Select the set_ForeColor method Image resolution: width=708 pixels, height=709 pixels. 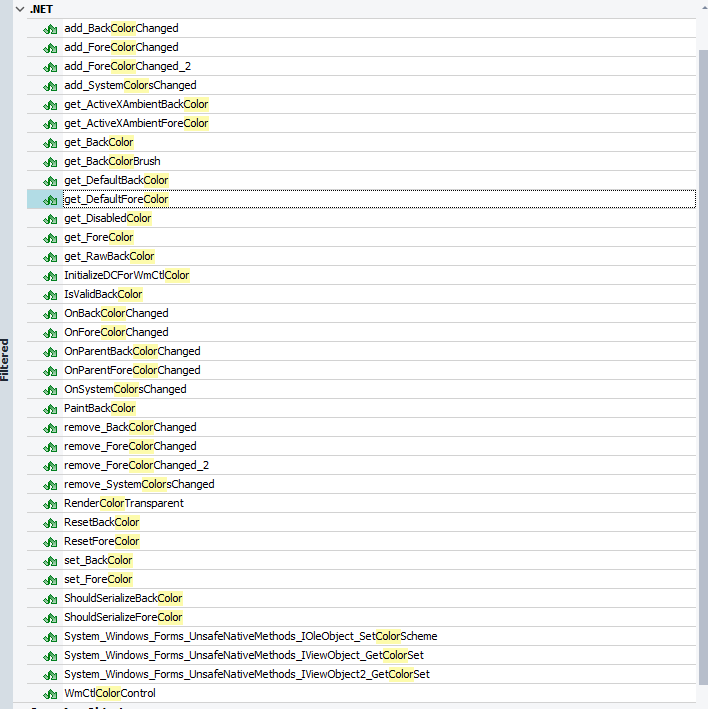361,579
